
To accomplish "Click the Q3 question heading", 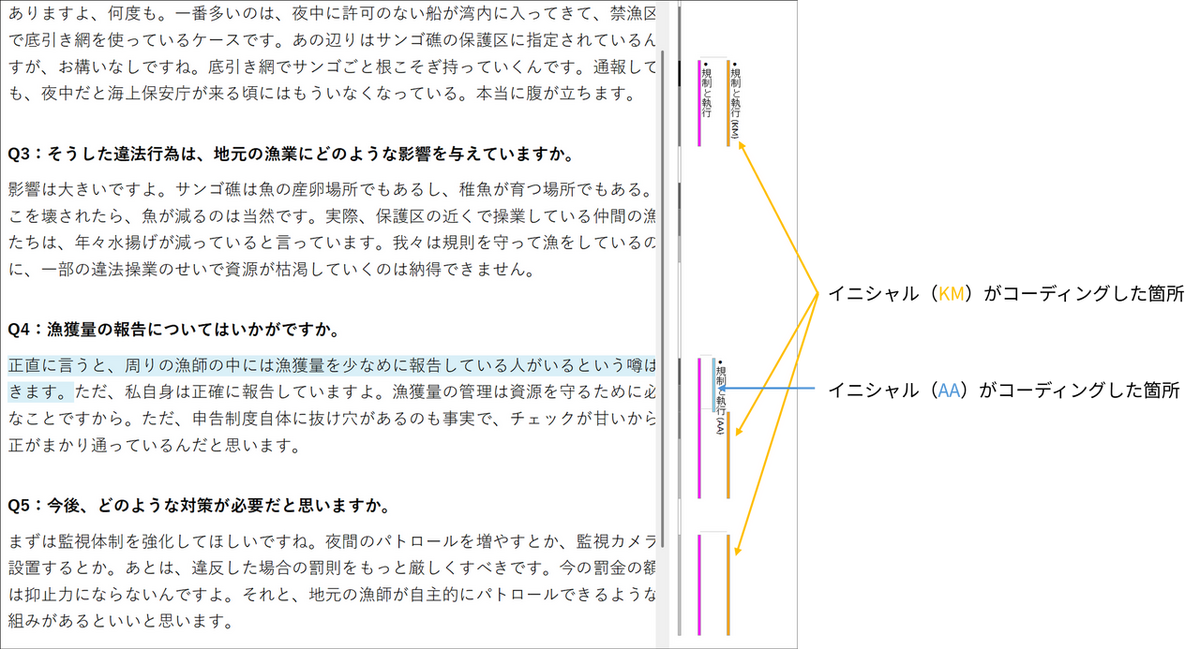I will click(290, 155).
